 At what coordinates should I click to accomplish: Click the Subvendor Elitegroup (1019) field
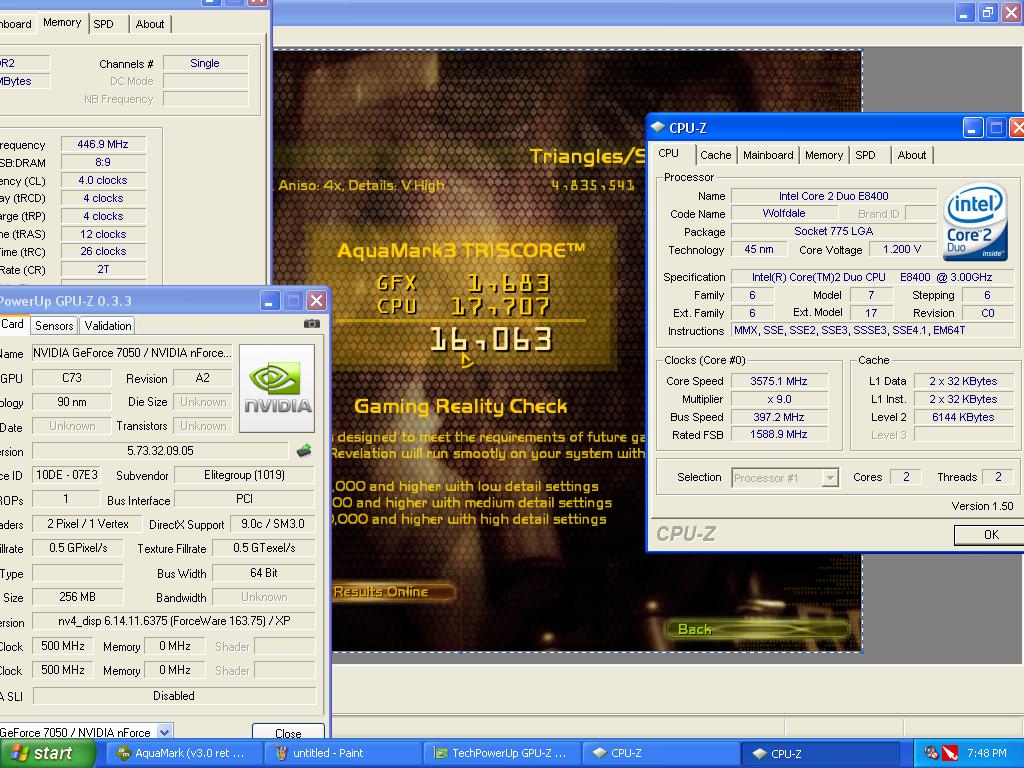coord(244,475)
